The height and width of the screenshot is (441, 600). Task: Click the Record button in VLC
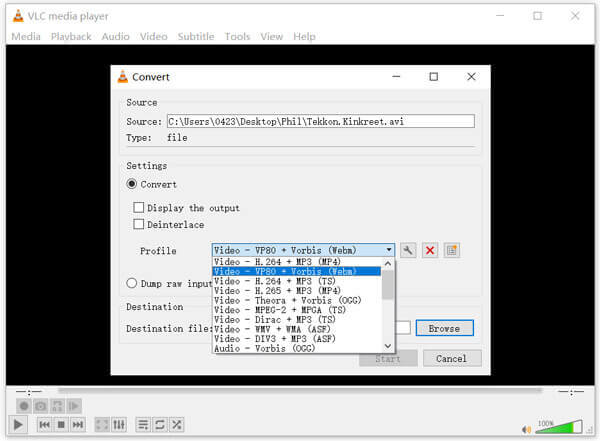point(24,406)
